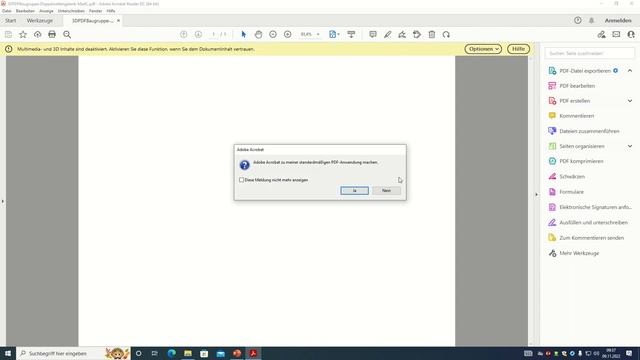Select the arrow selection tool

[244, 35]
